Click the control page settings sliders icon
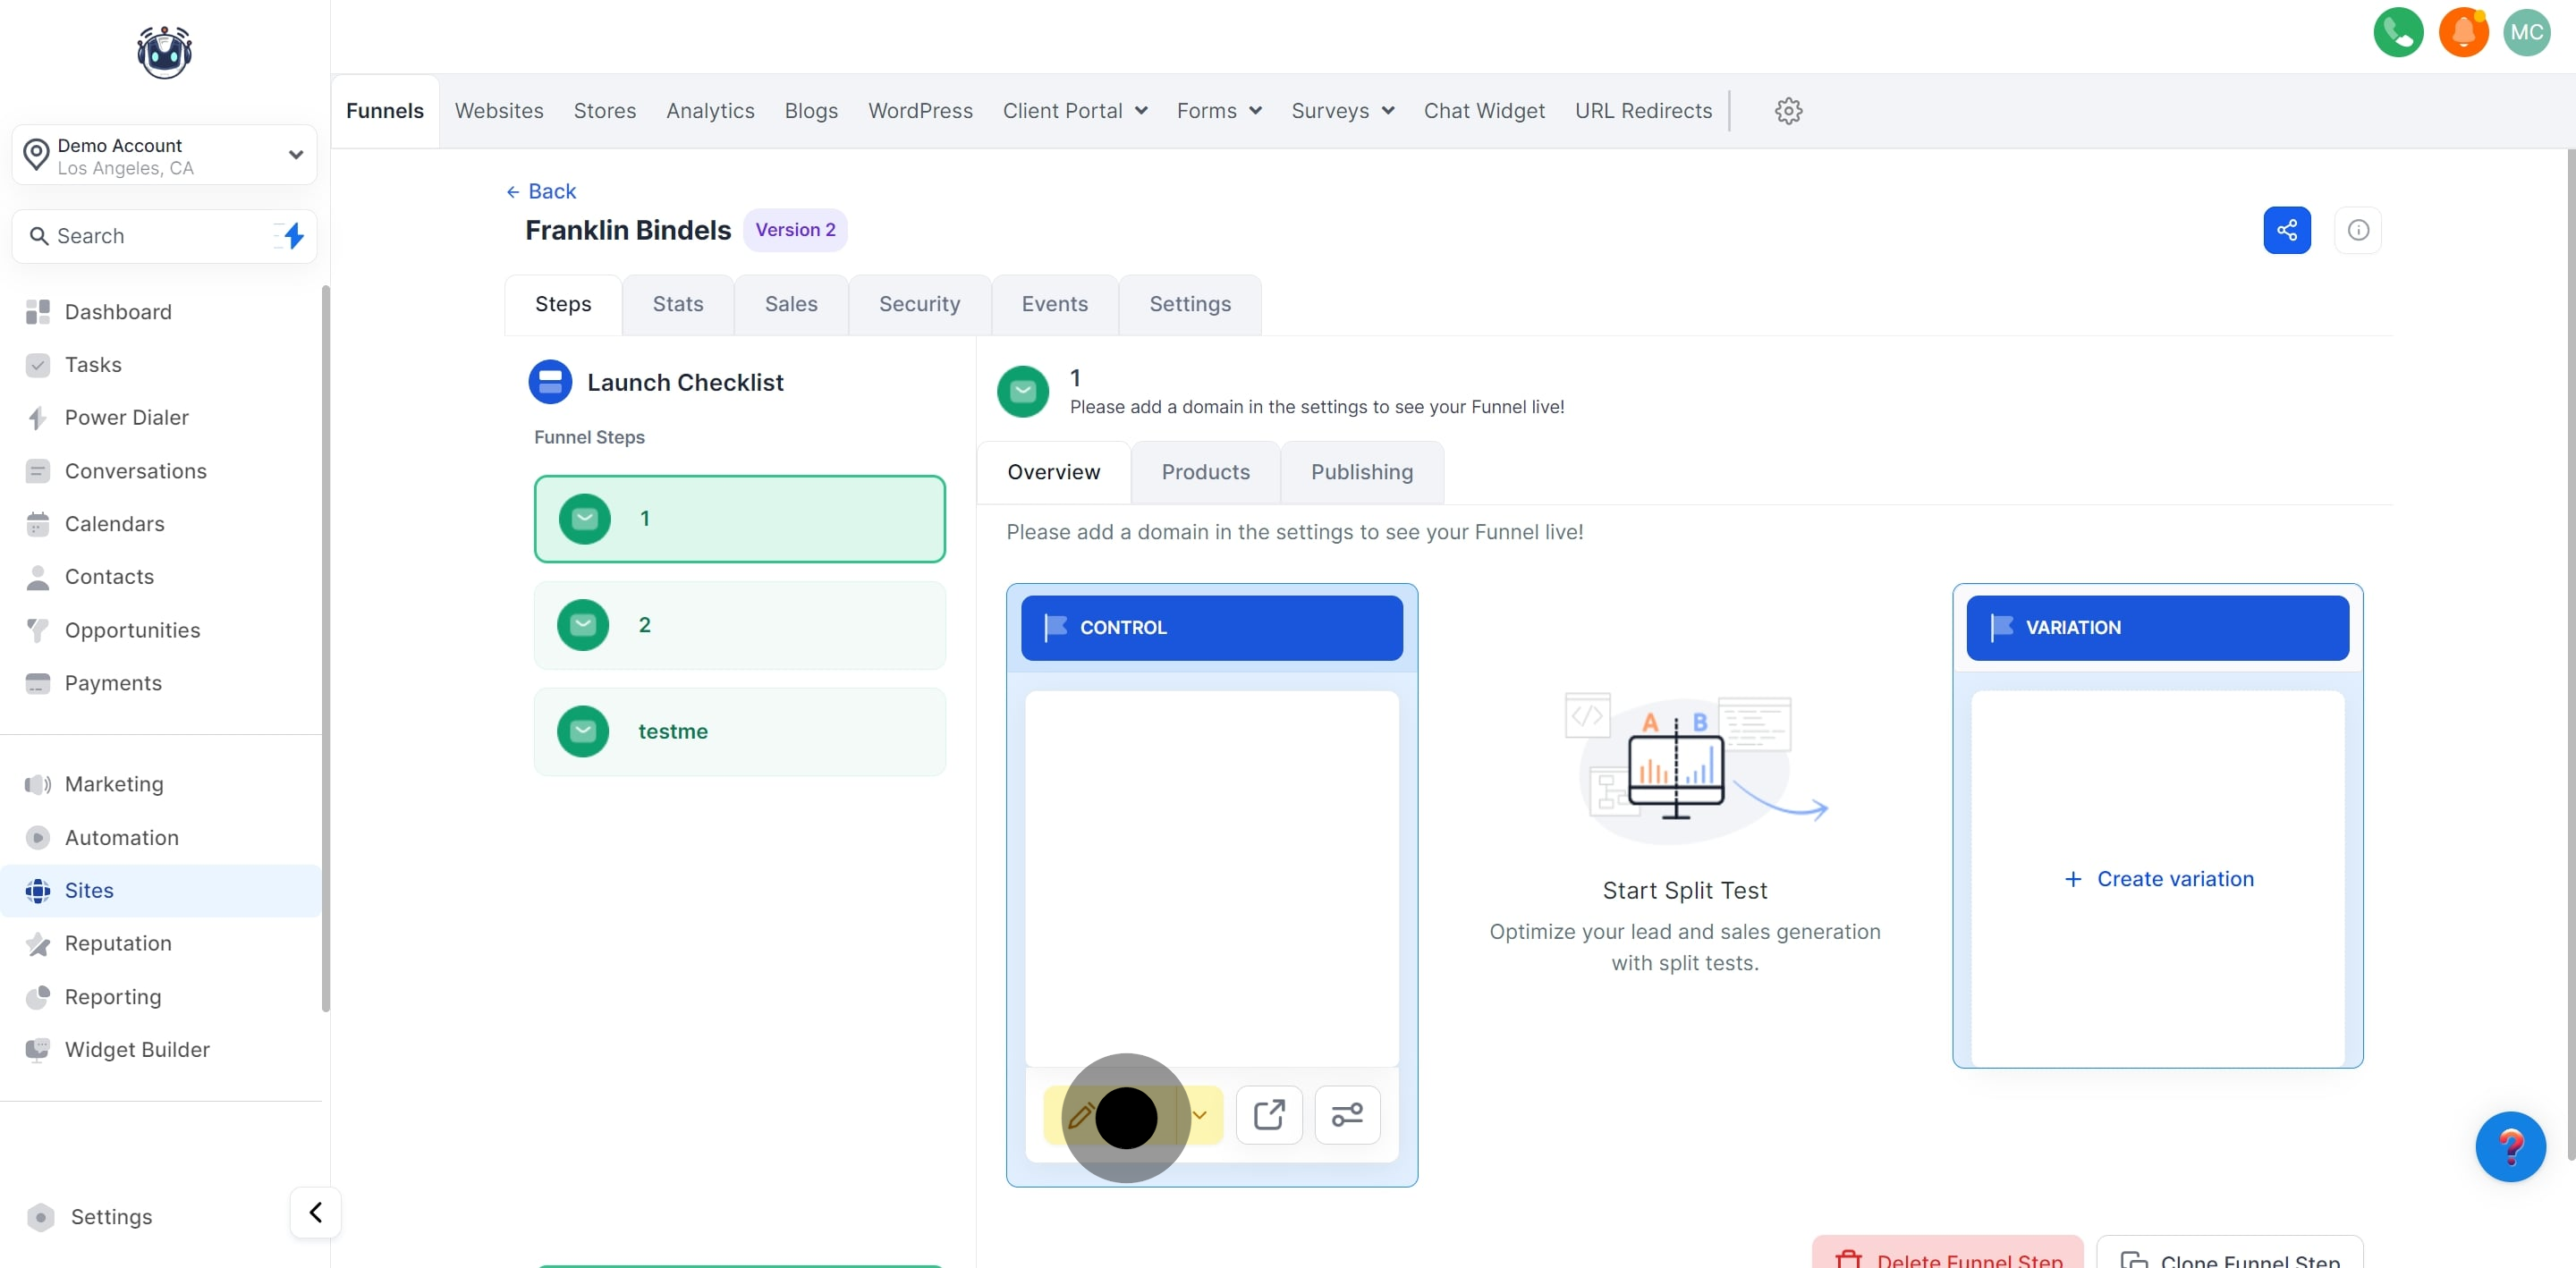Screen dimensions: 2576x1268 pos(1346,1114)
